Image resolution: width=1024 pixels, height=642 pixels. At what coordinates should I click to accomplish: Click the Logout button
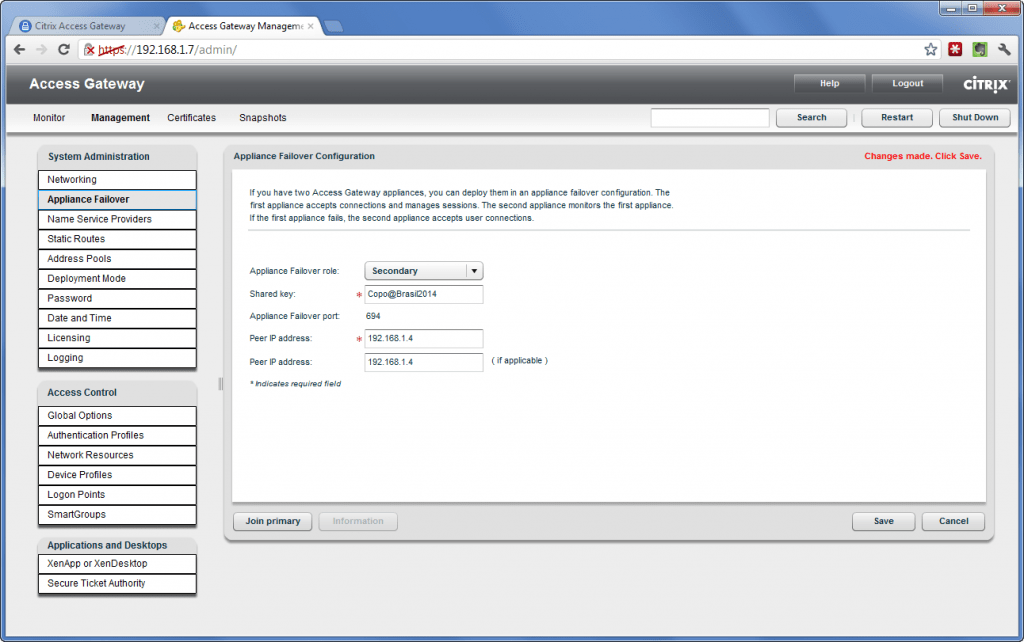(x=908, y=84)
